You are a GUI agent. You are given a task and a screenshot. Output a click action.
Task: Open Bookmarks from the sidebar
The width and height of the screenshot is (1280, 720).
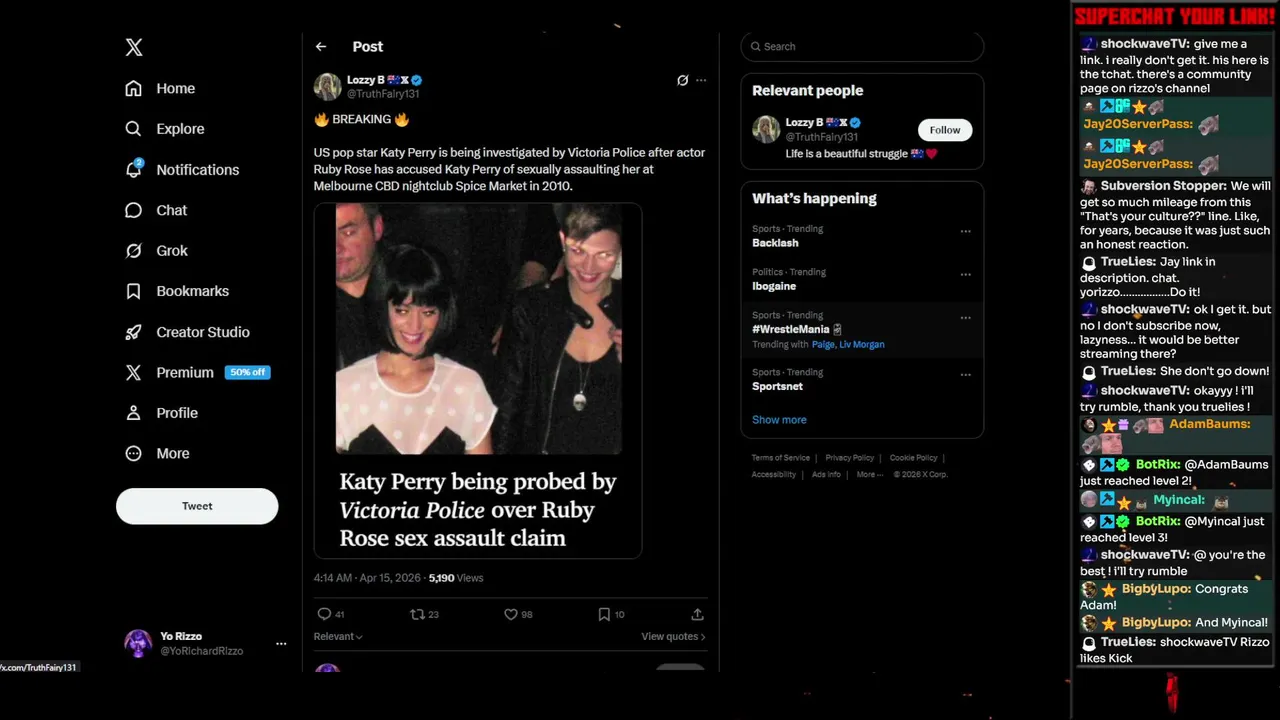point(192,291)
